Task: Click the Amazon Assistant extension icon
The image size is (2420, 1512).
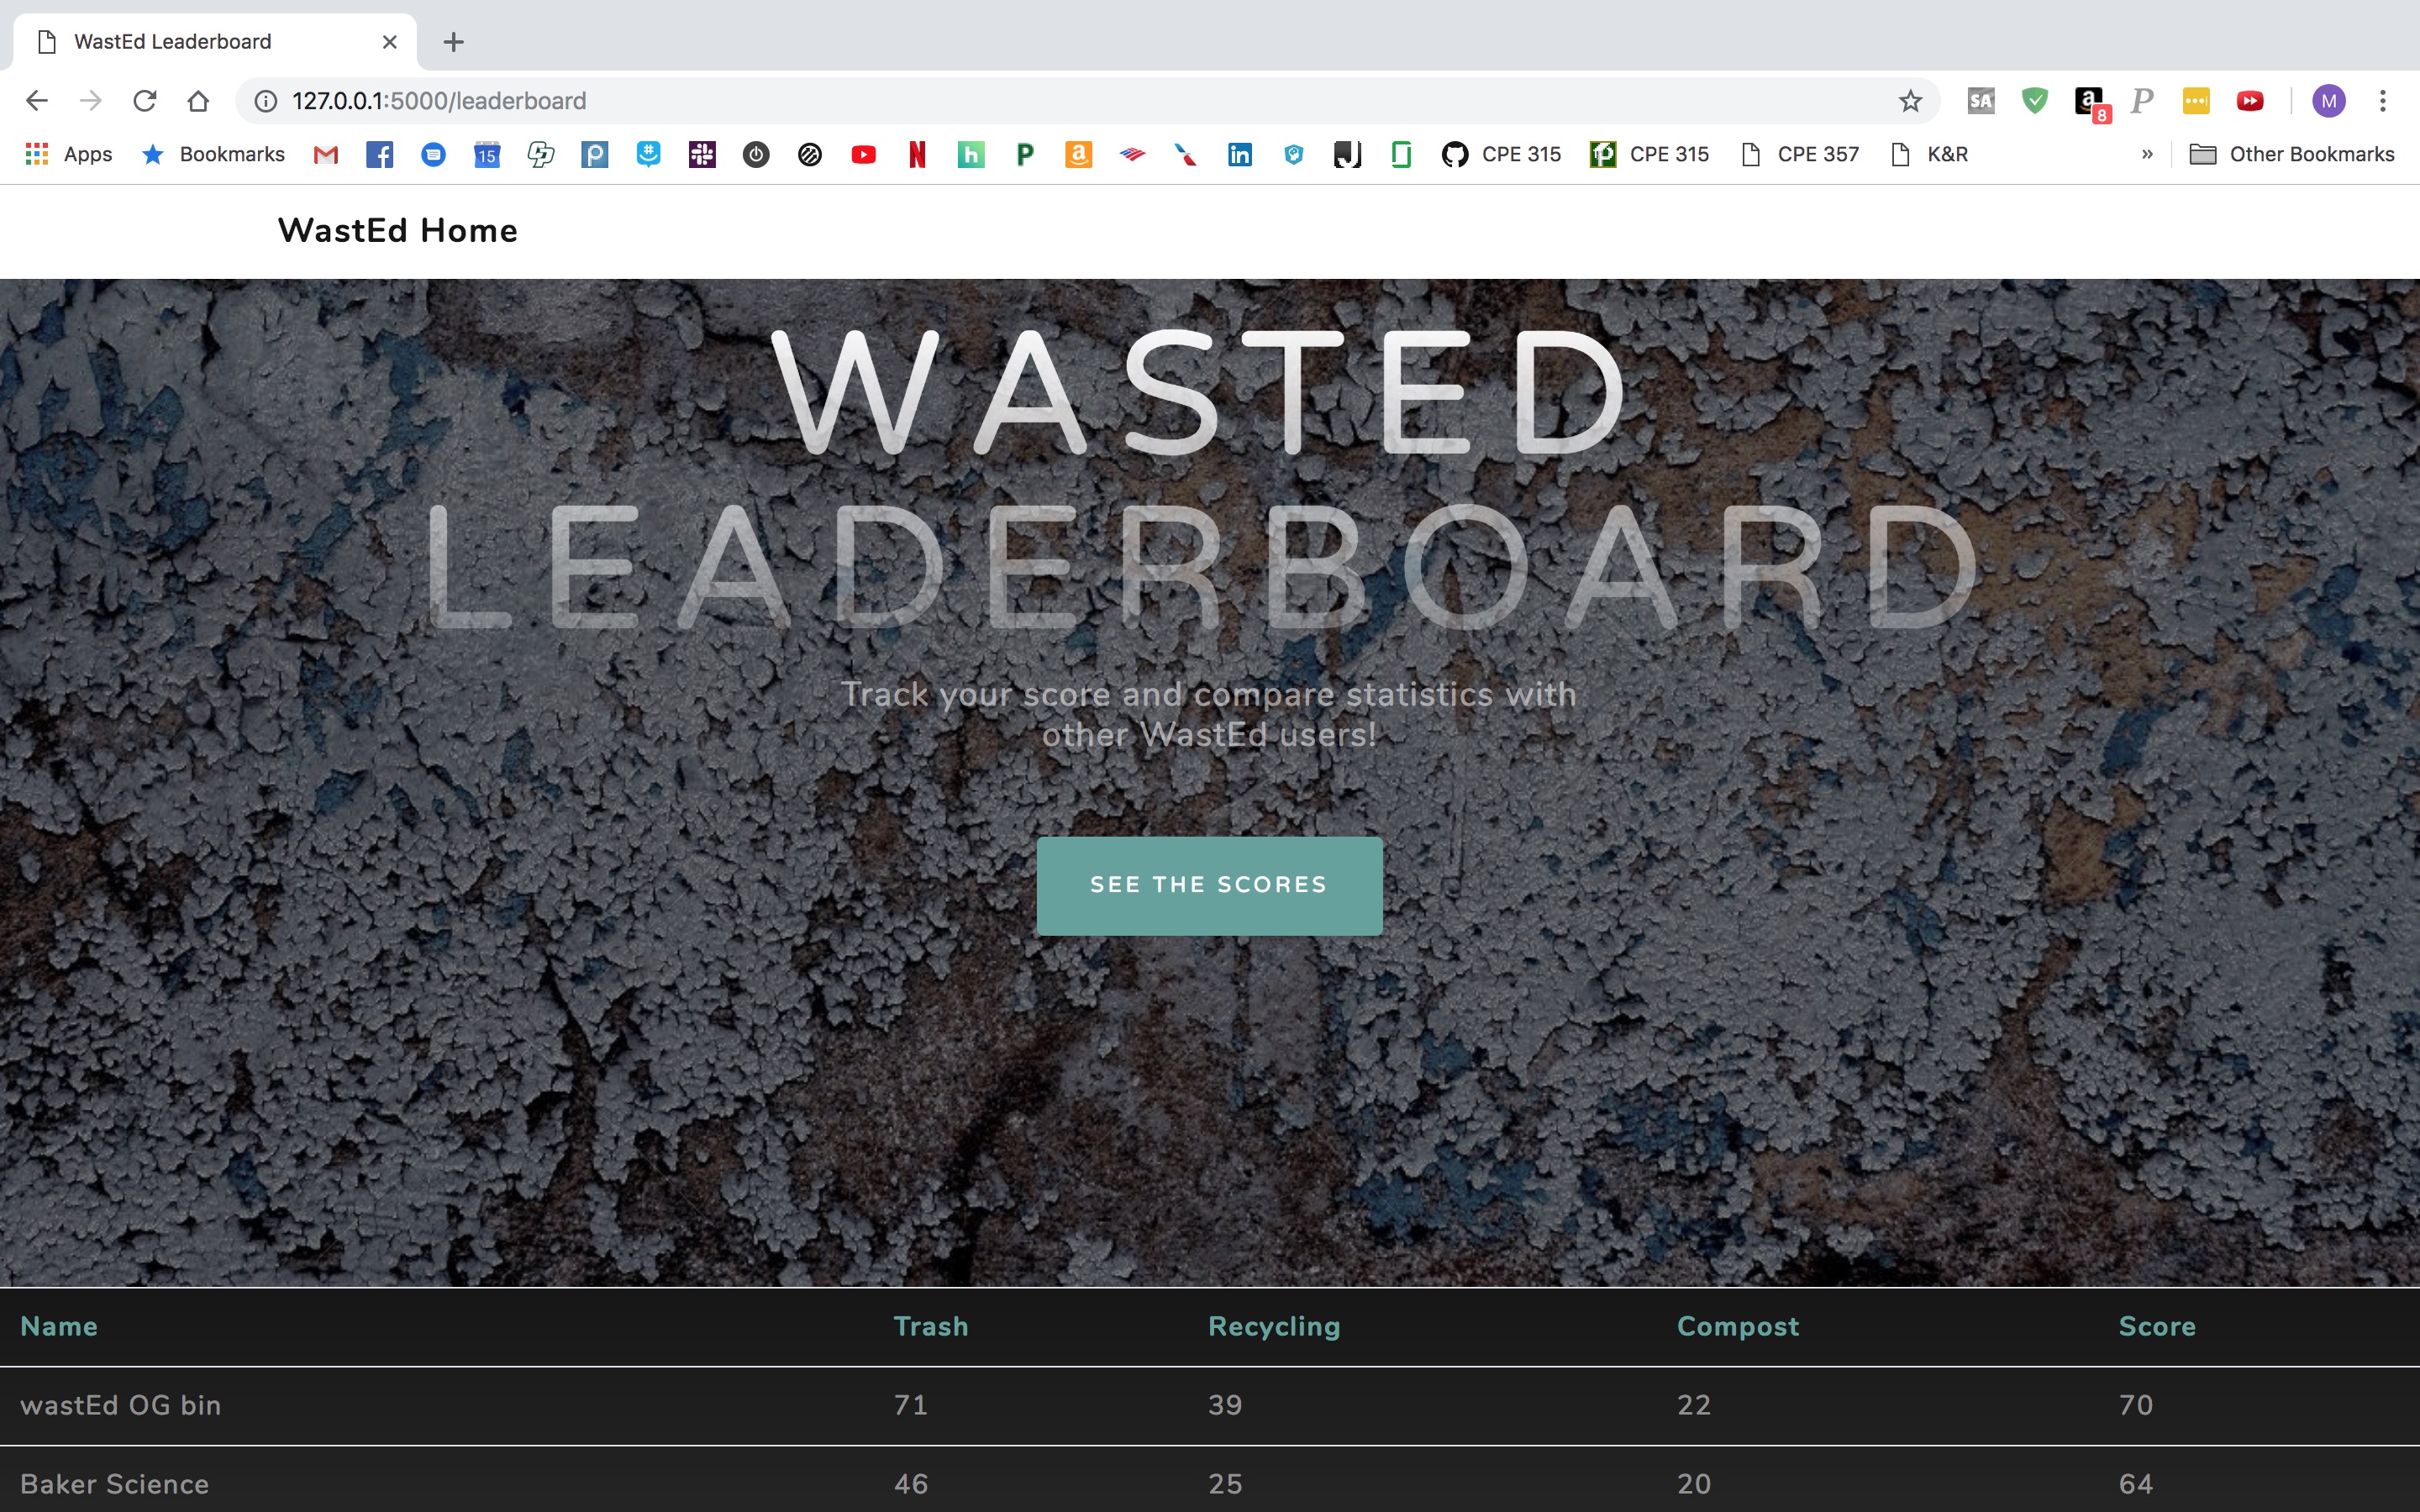Action: 2089,101
